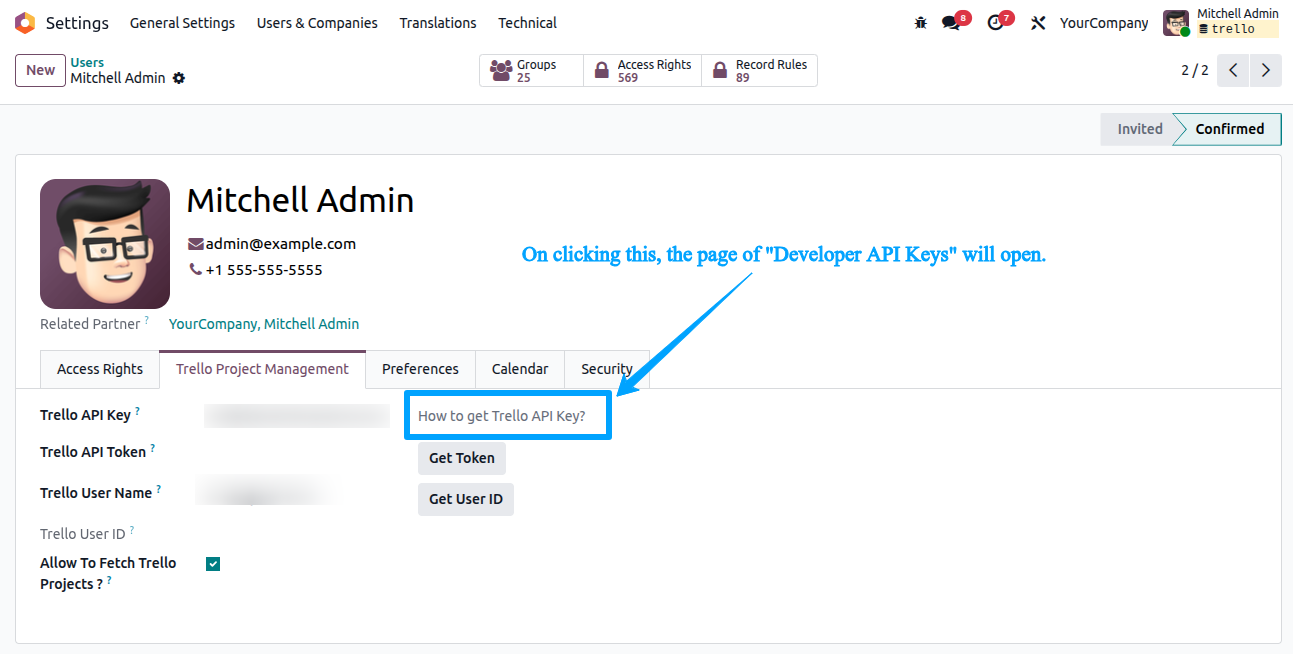
Task: Open the YourCompany, Mitchell Admin partner link
Action: pos(264,324)
